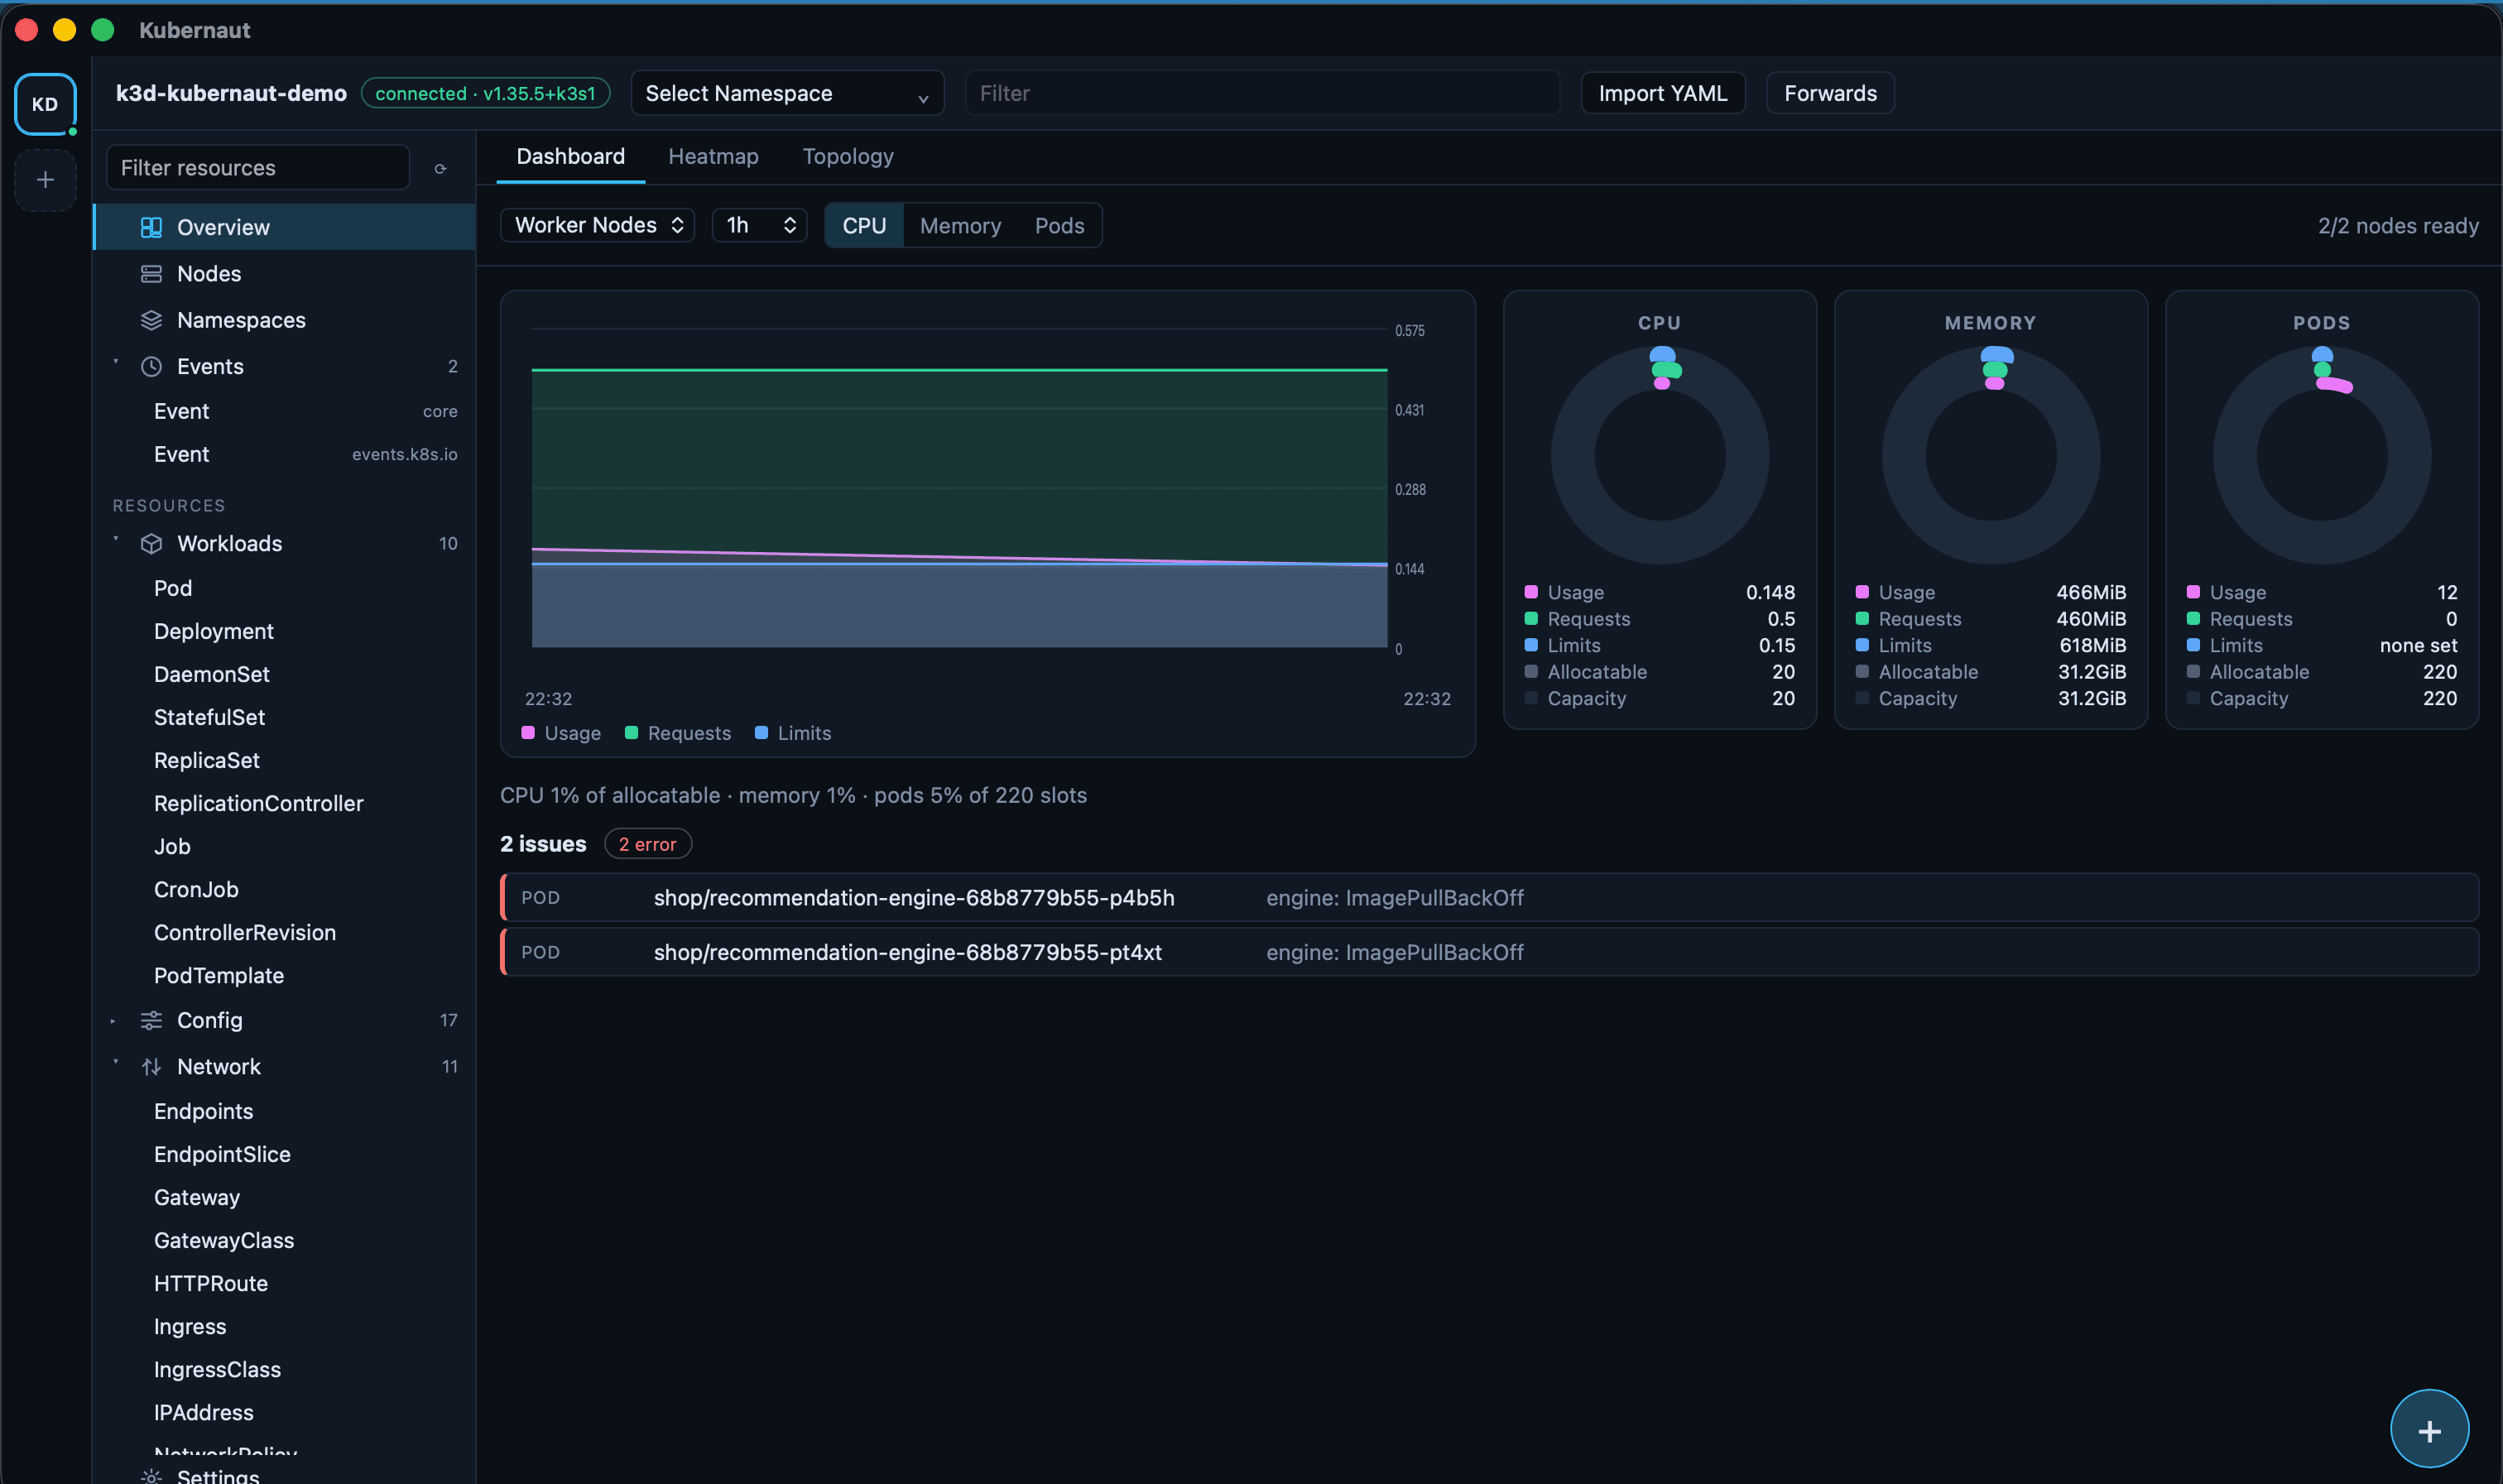The image size is (2503, 1484).
Task: Switch metric view to CPU
Action: click(864, 225)
